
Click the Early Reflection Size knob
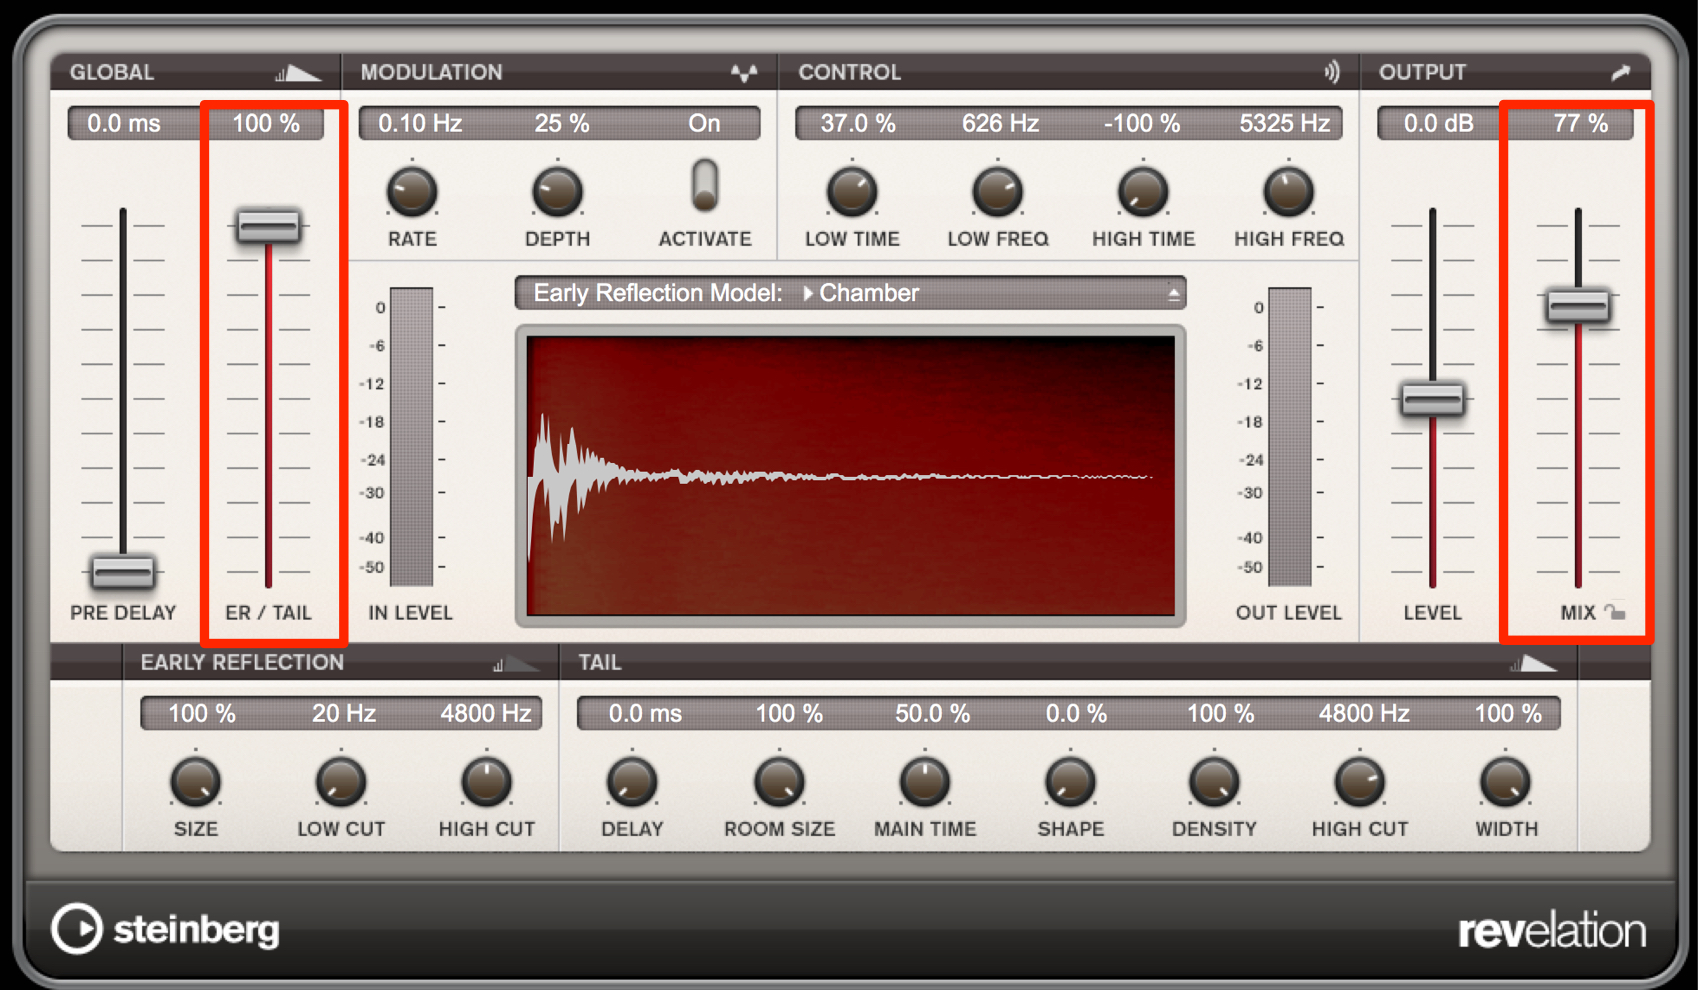click(195, 782)
